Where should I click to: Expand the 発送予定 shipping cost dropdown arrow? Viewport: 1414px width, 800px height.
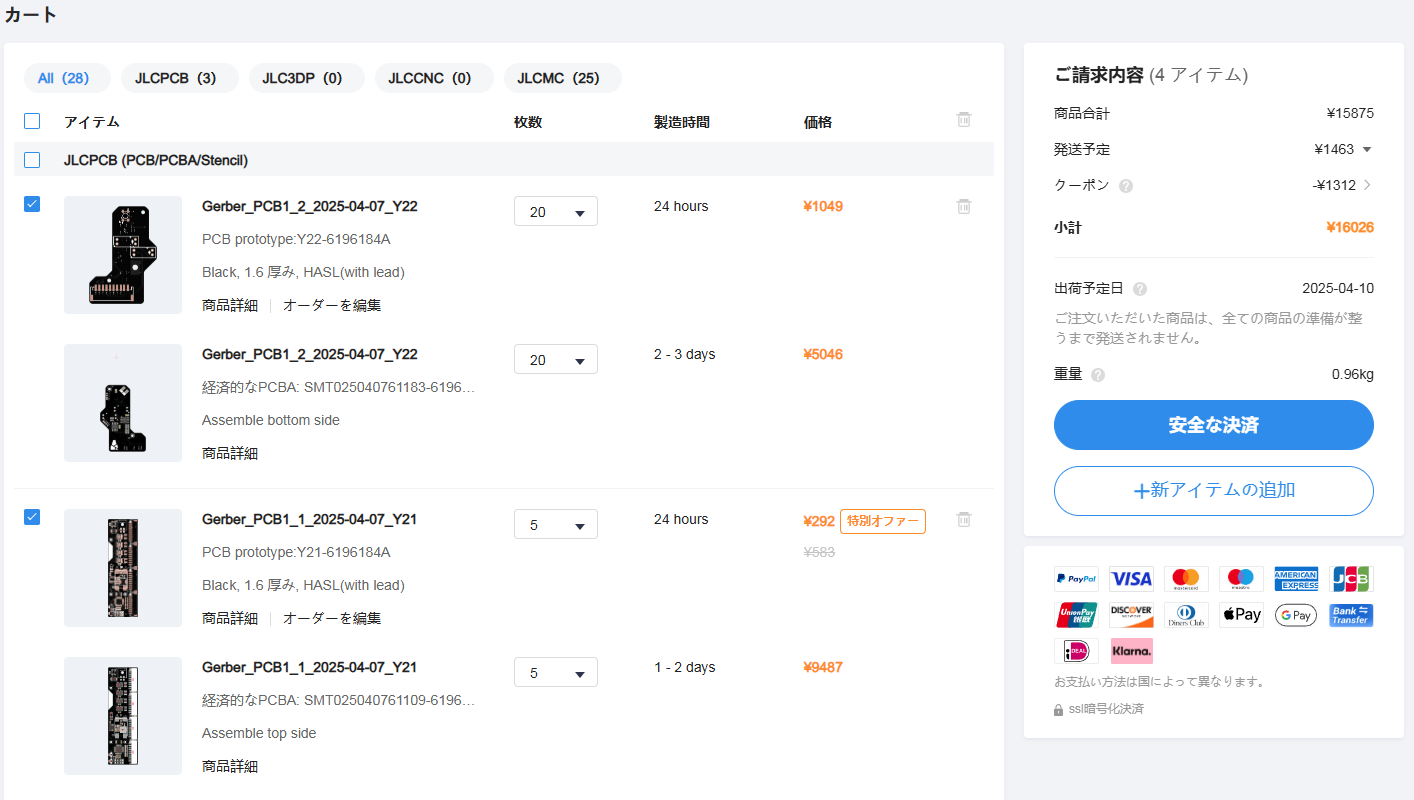pos(1367,150)
